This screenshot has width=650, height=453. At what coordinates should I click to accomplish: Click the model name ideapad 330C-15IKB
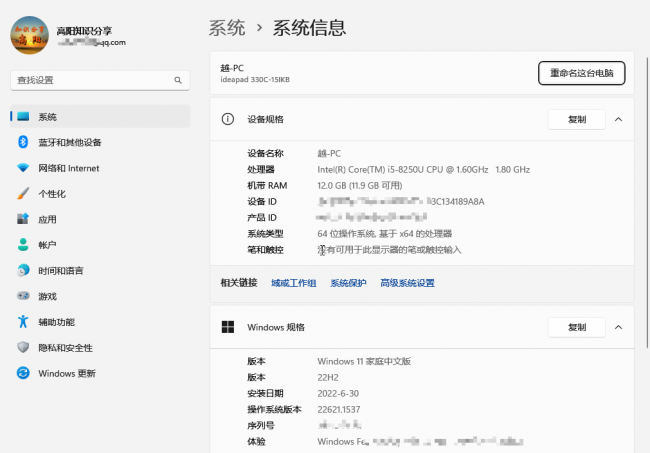click(x=255, y=80)
